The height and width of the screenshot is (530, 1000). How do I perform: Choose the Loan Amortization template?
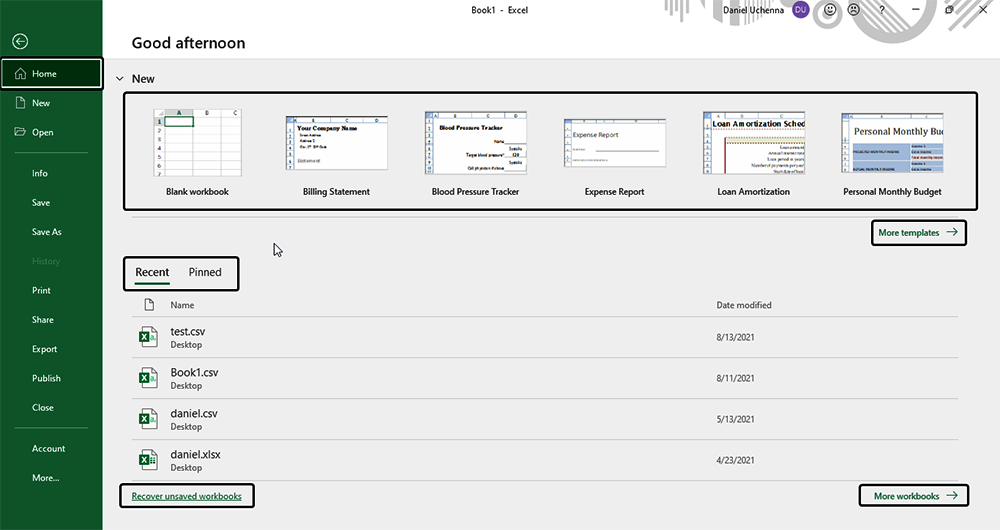pyautogui.click(x=753, y=143)
